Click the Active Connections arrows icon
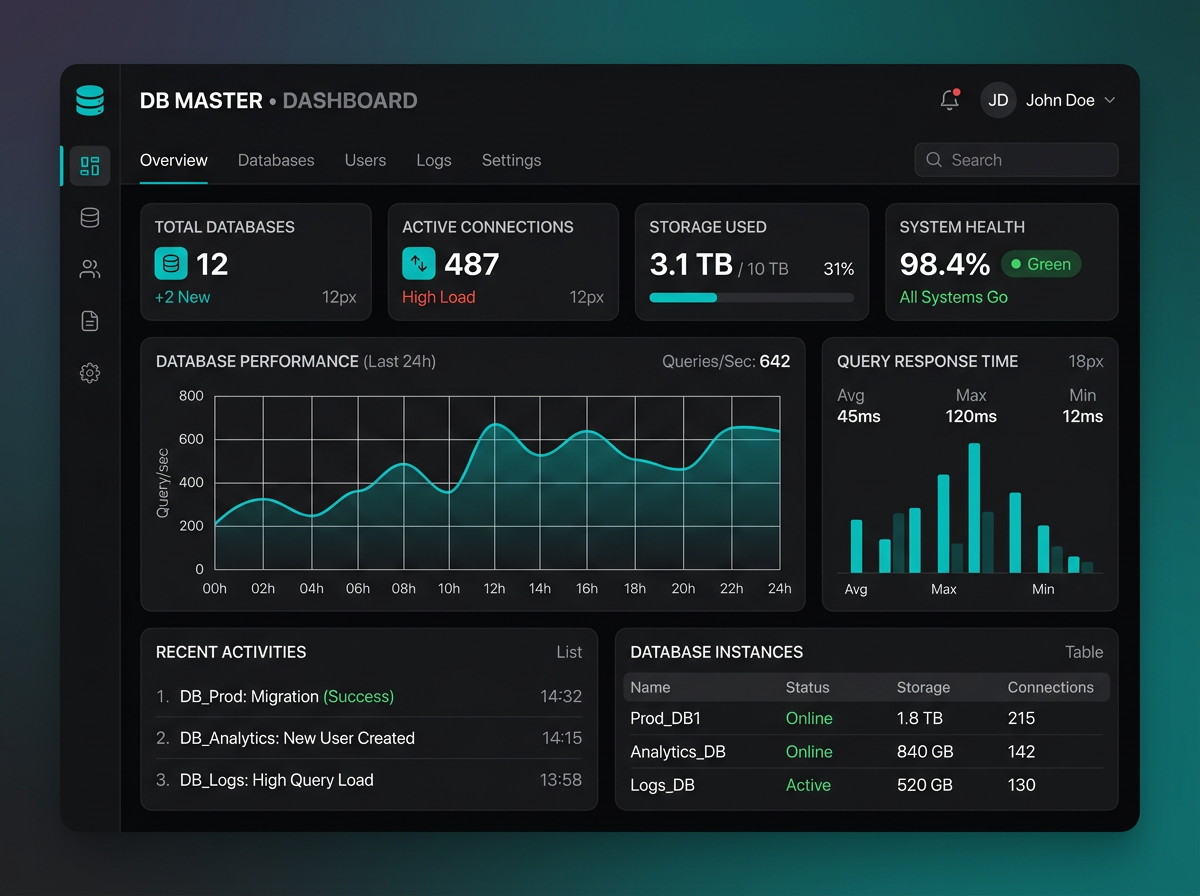This screenshot has height=896, width=1200. click(419, 264)
